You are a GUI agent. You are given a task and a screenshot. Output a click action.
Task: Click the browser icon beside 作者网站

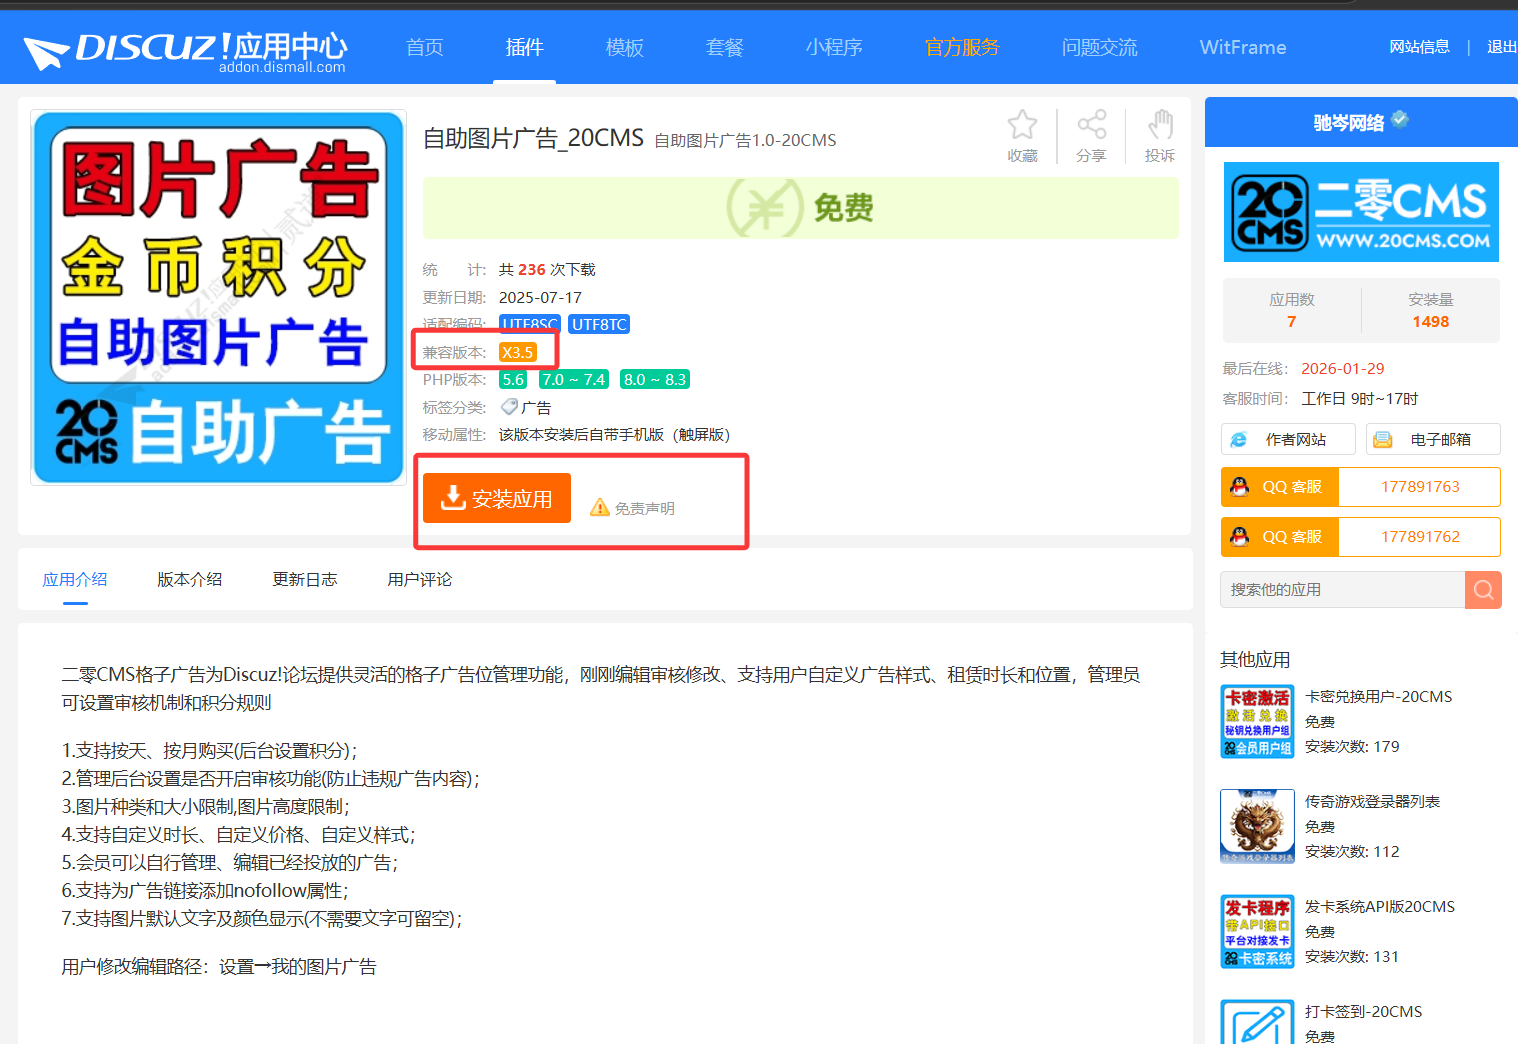click(x=1239, y=440)
